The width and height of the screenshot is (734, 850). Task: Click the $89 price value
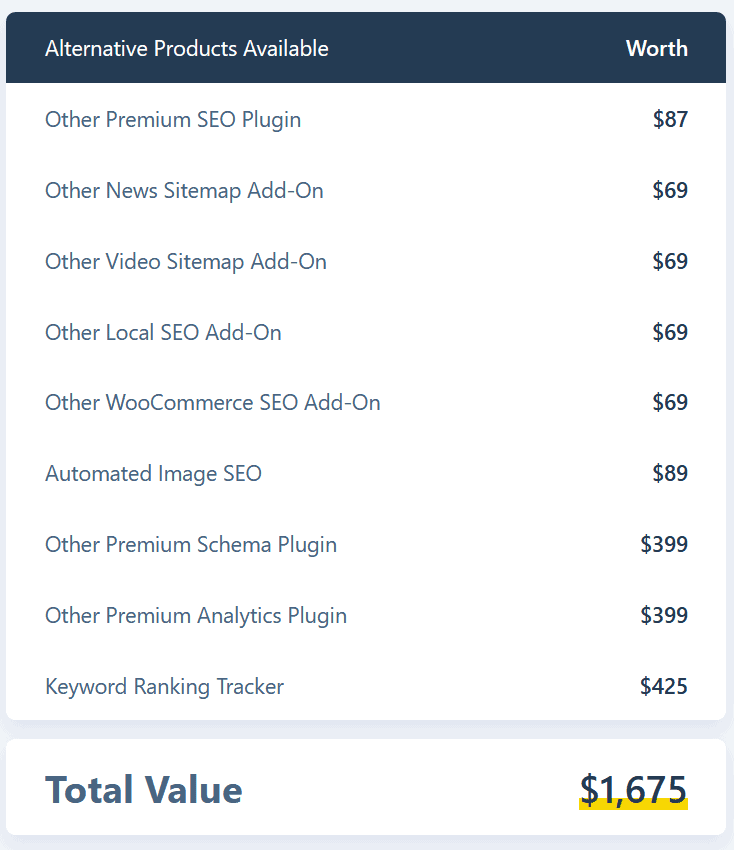670,473
